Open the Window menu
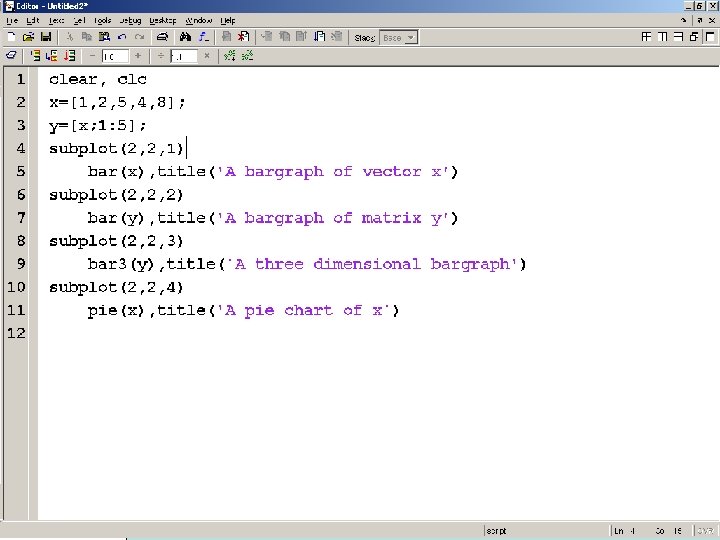The height and width of the screenshot is (540, 720). point(198,20)
